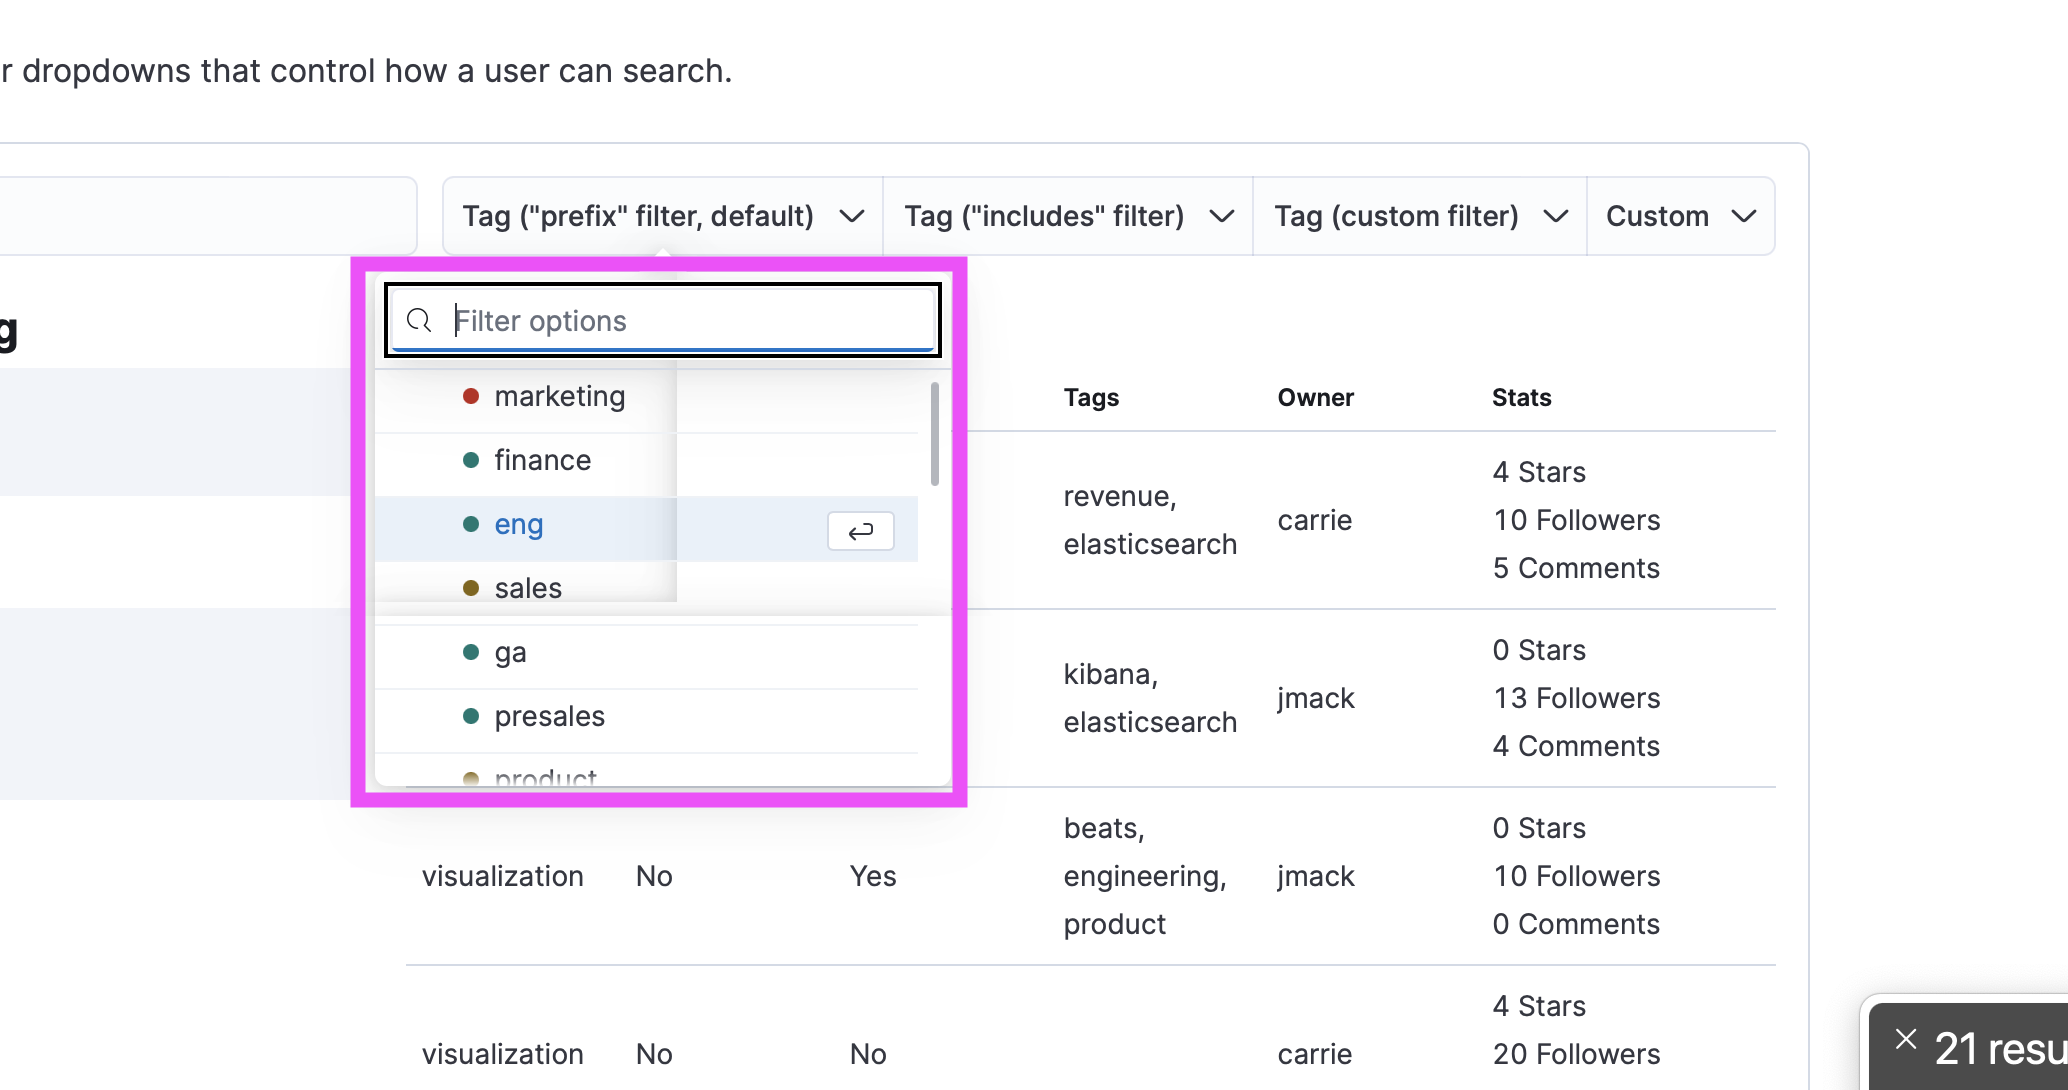Viewport: 2068px width, 1090px height.
Task: Click the yellow dot beside sales
Action: (471, 588)
